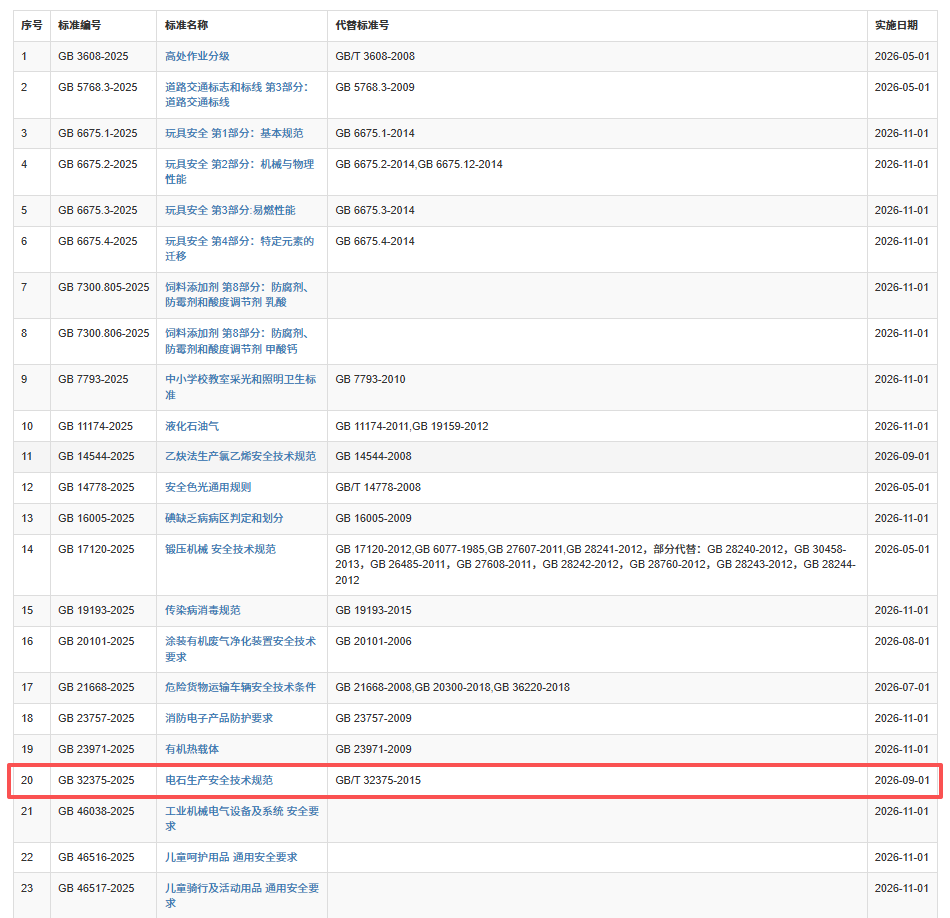Click 玩具安全 第1部分：基本规范 link
The height and width of the screenshot is (918, 950).
[x=233, y=133]
